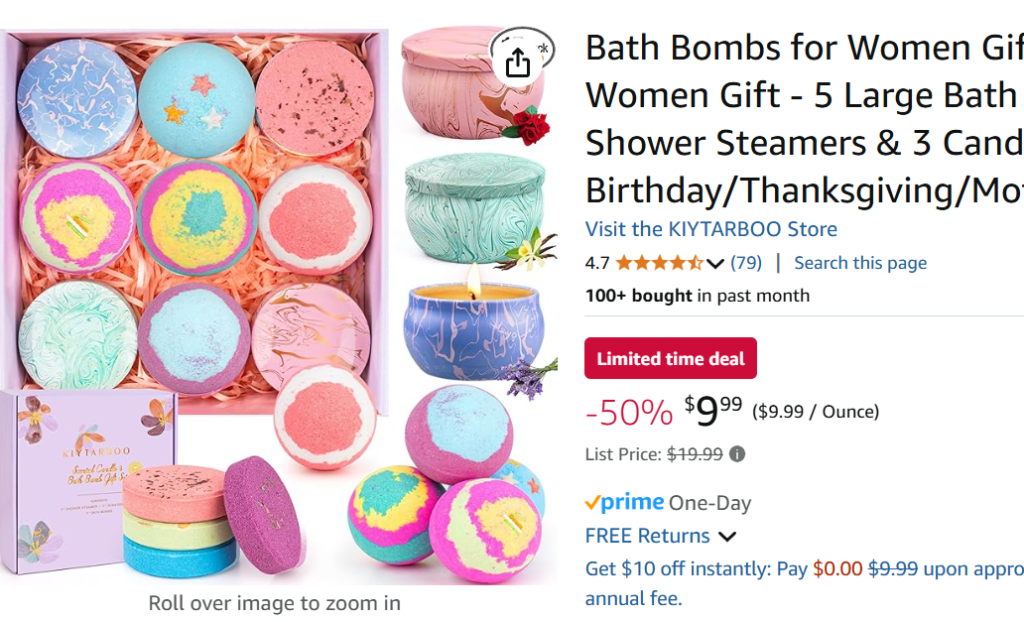This screenshot has width=1024, height=622.
Task: Click the Prime logo
Action: (625, 503)
